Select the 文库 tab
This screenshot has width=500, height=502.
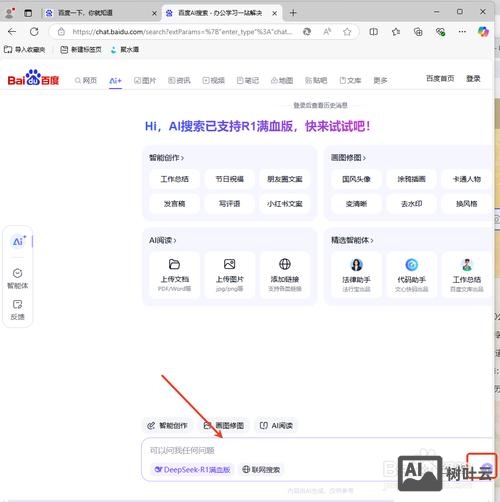coord(350,80)
